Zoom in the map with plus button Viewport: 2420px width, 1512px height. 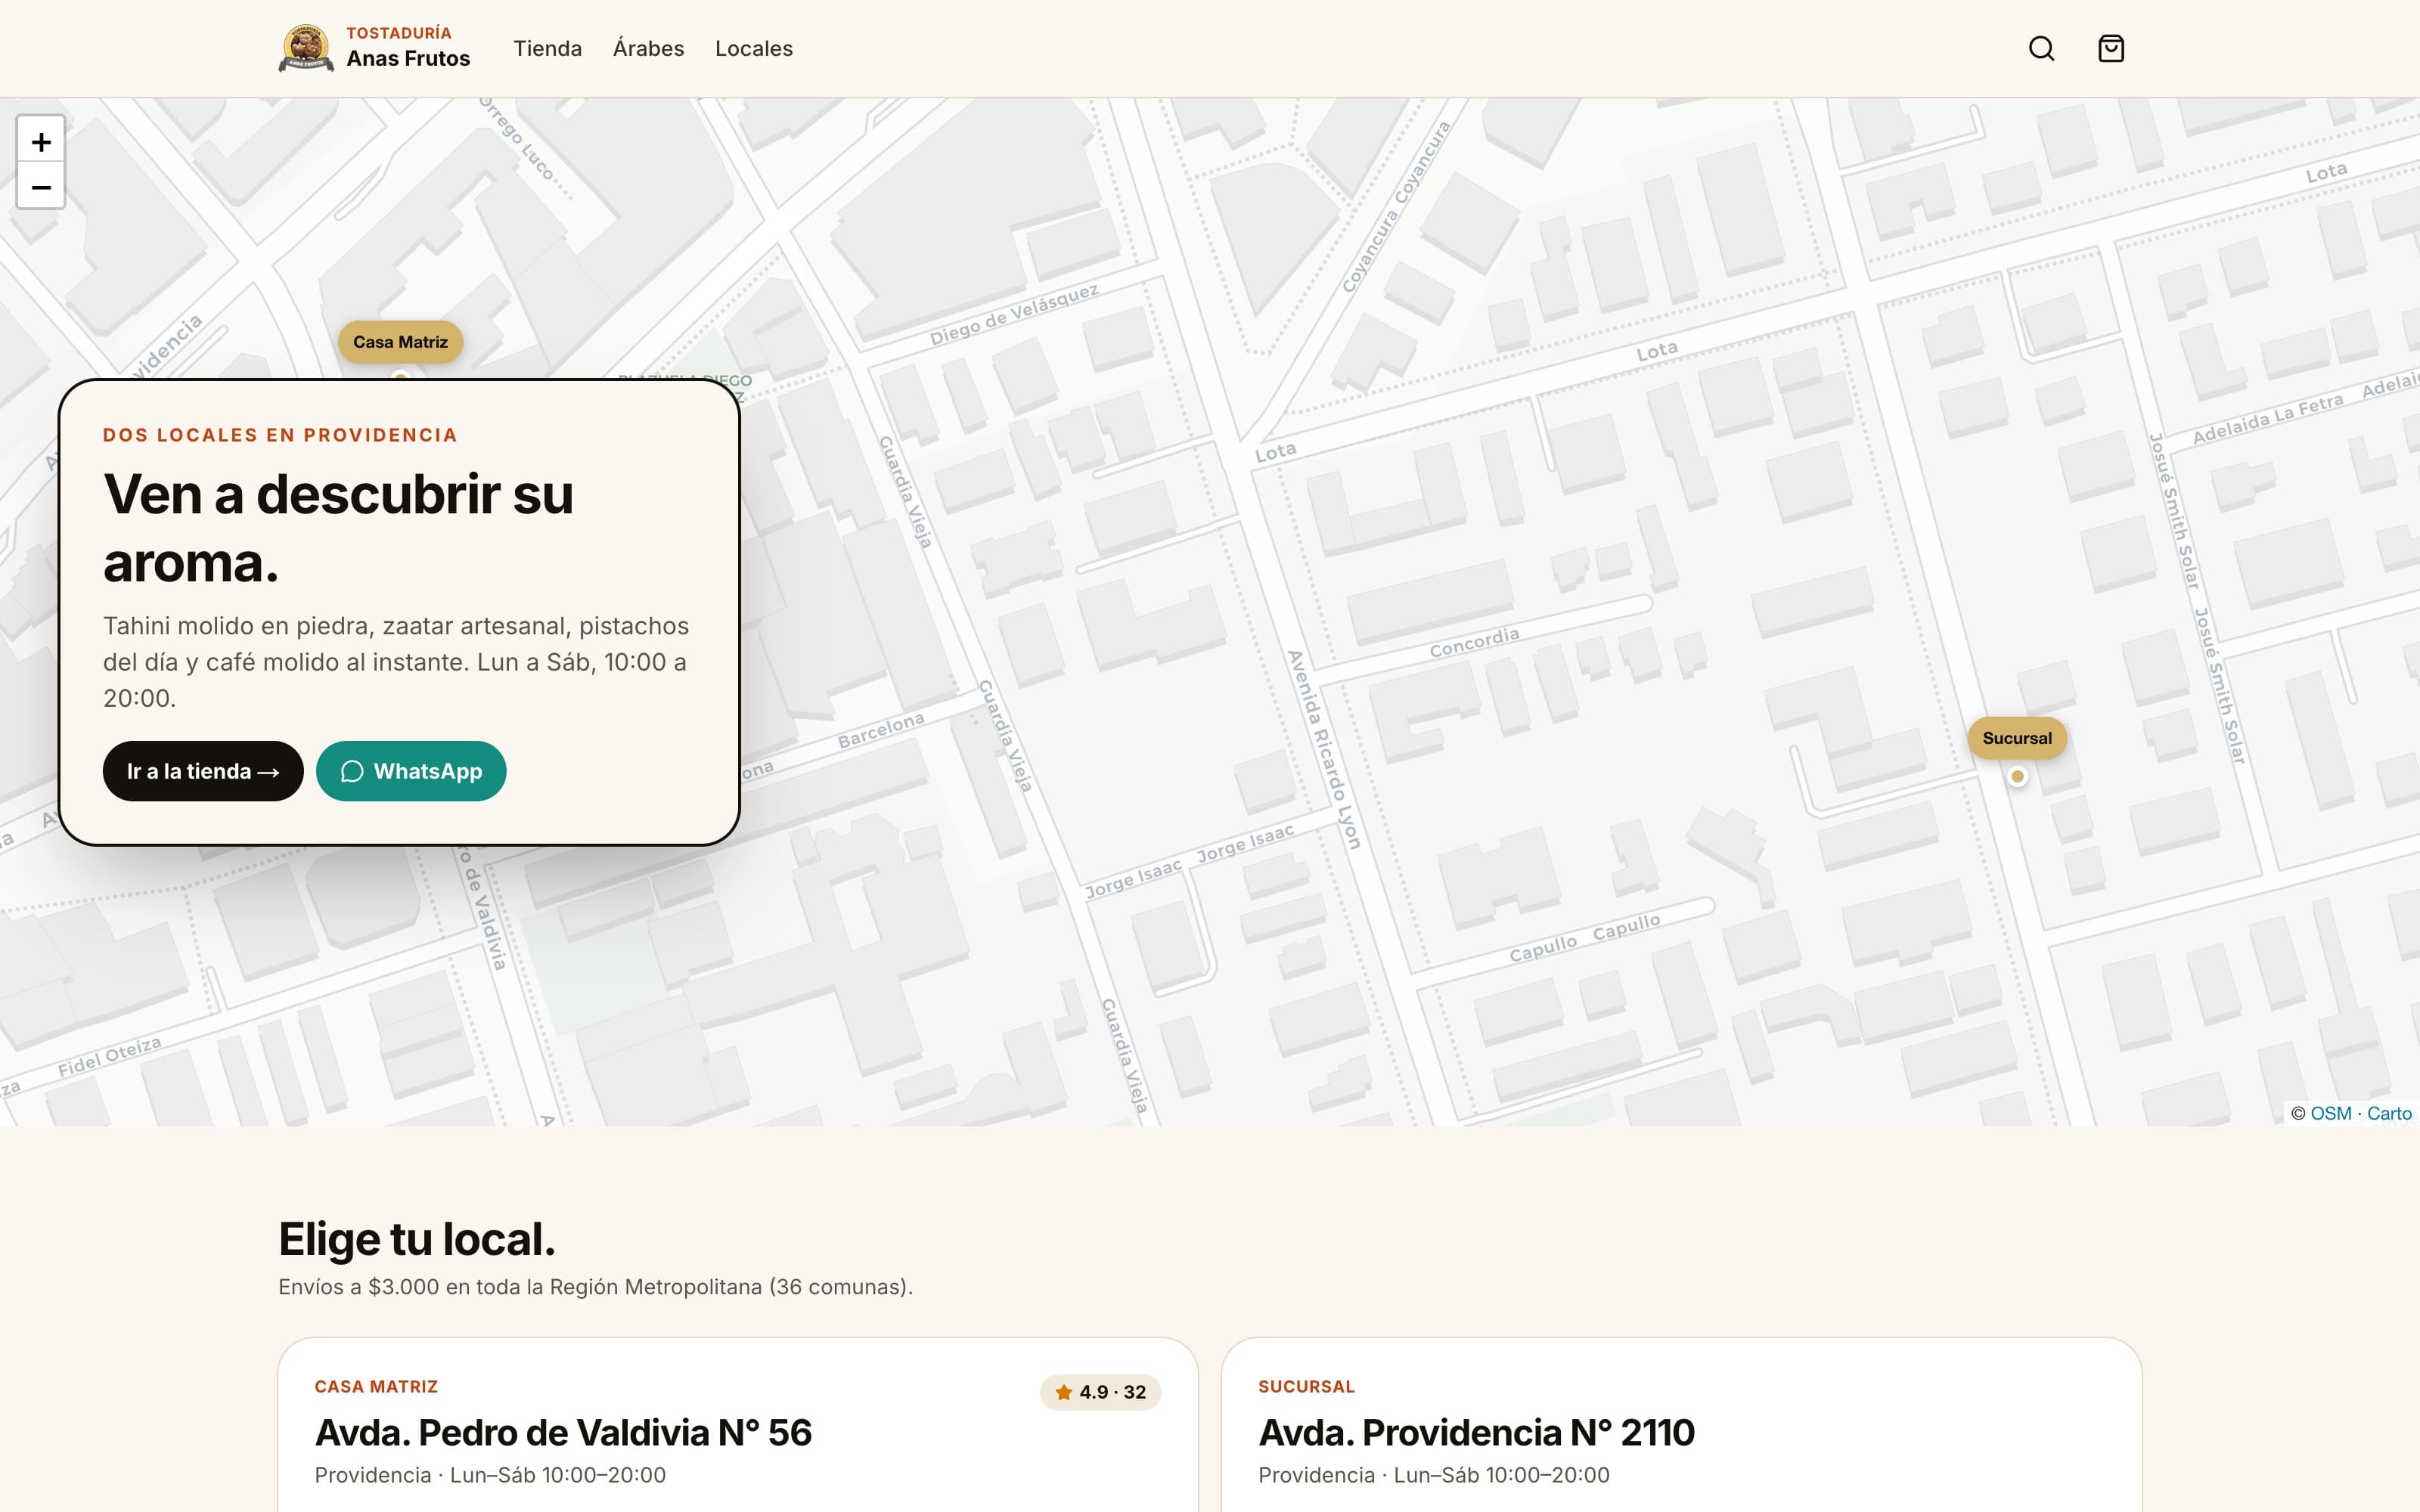(x=41, y=141)
